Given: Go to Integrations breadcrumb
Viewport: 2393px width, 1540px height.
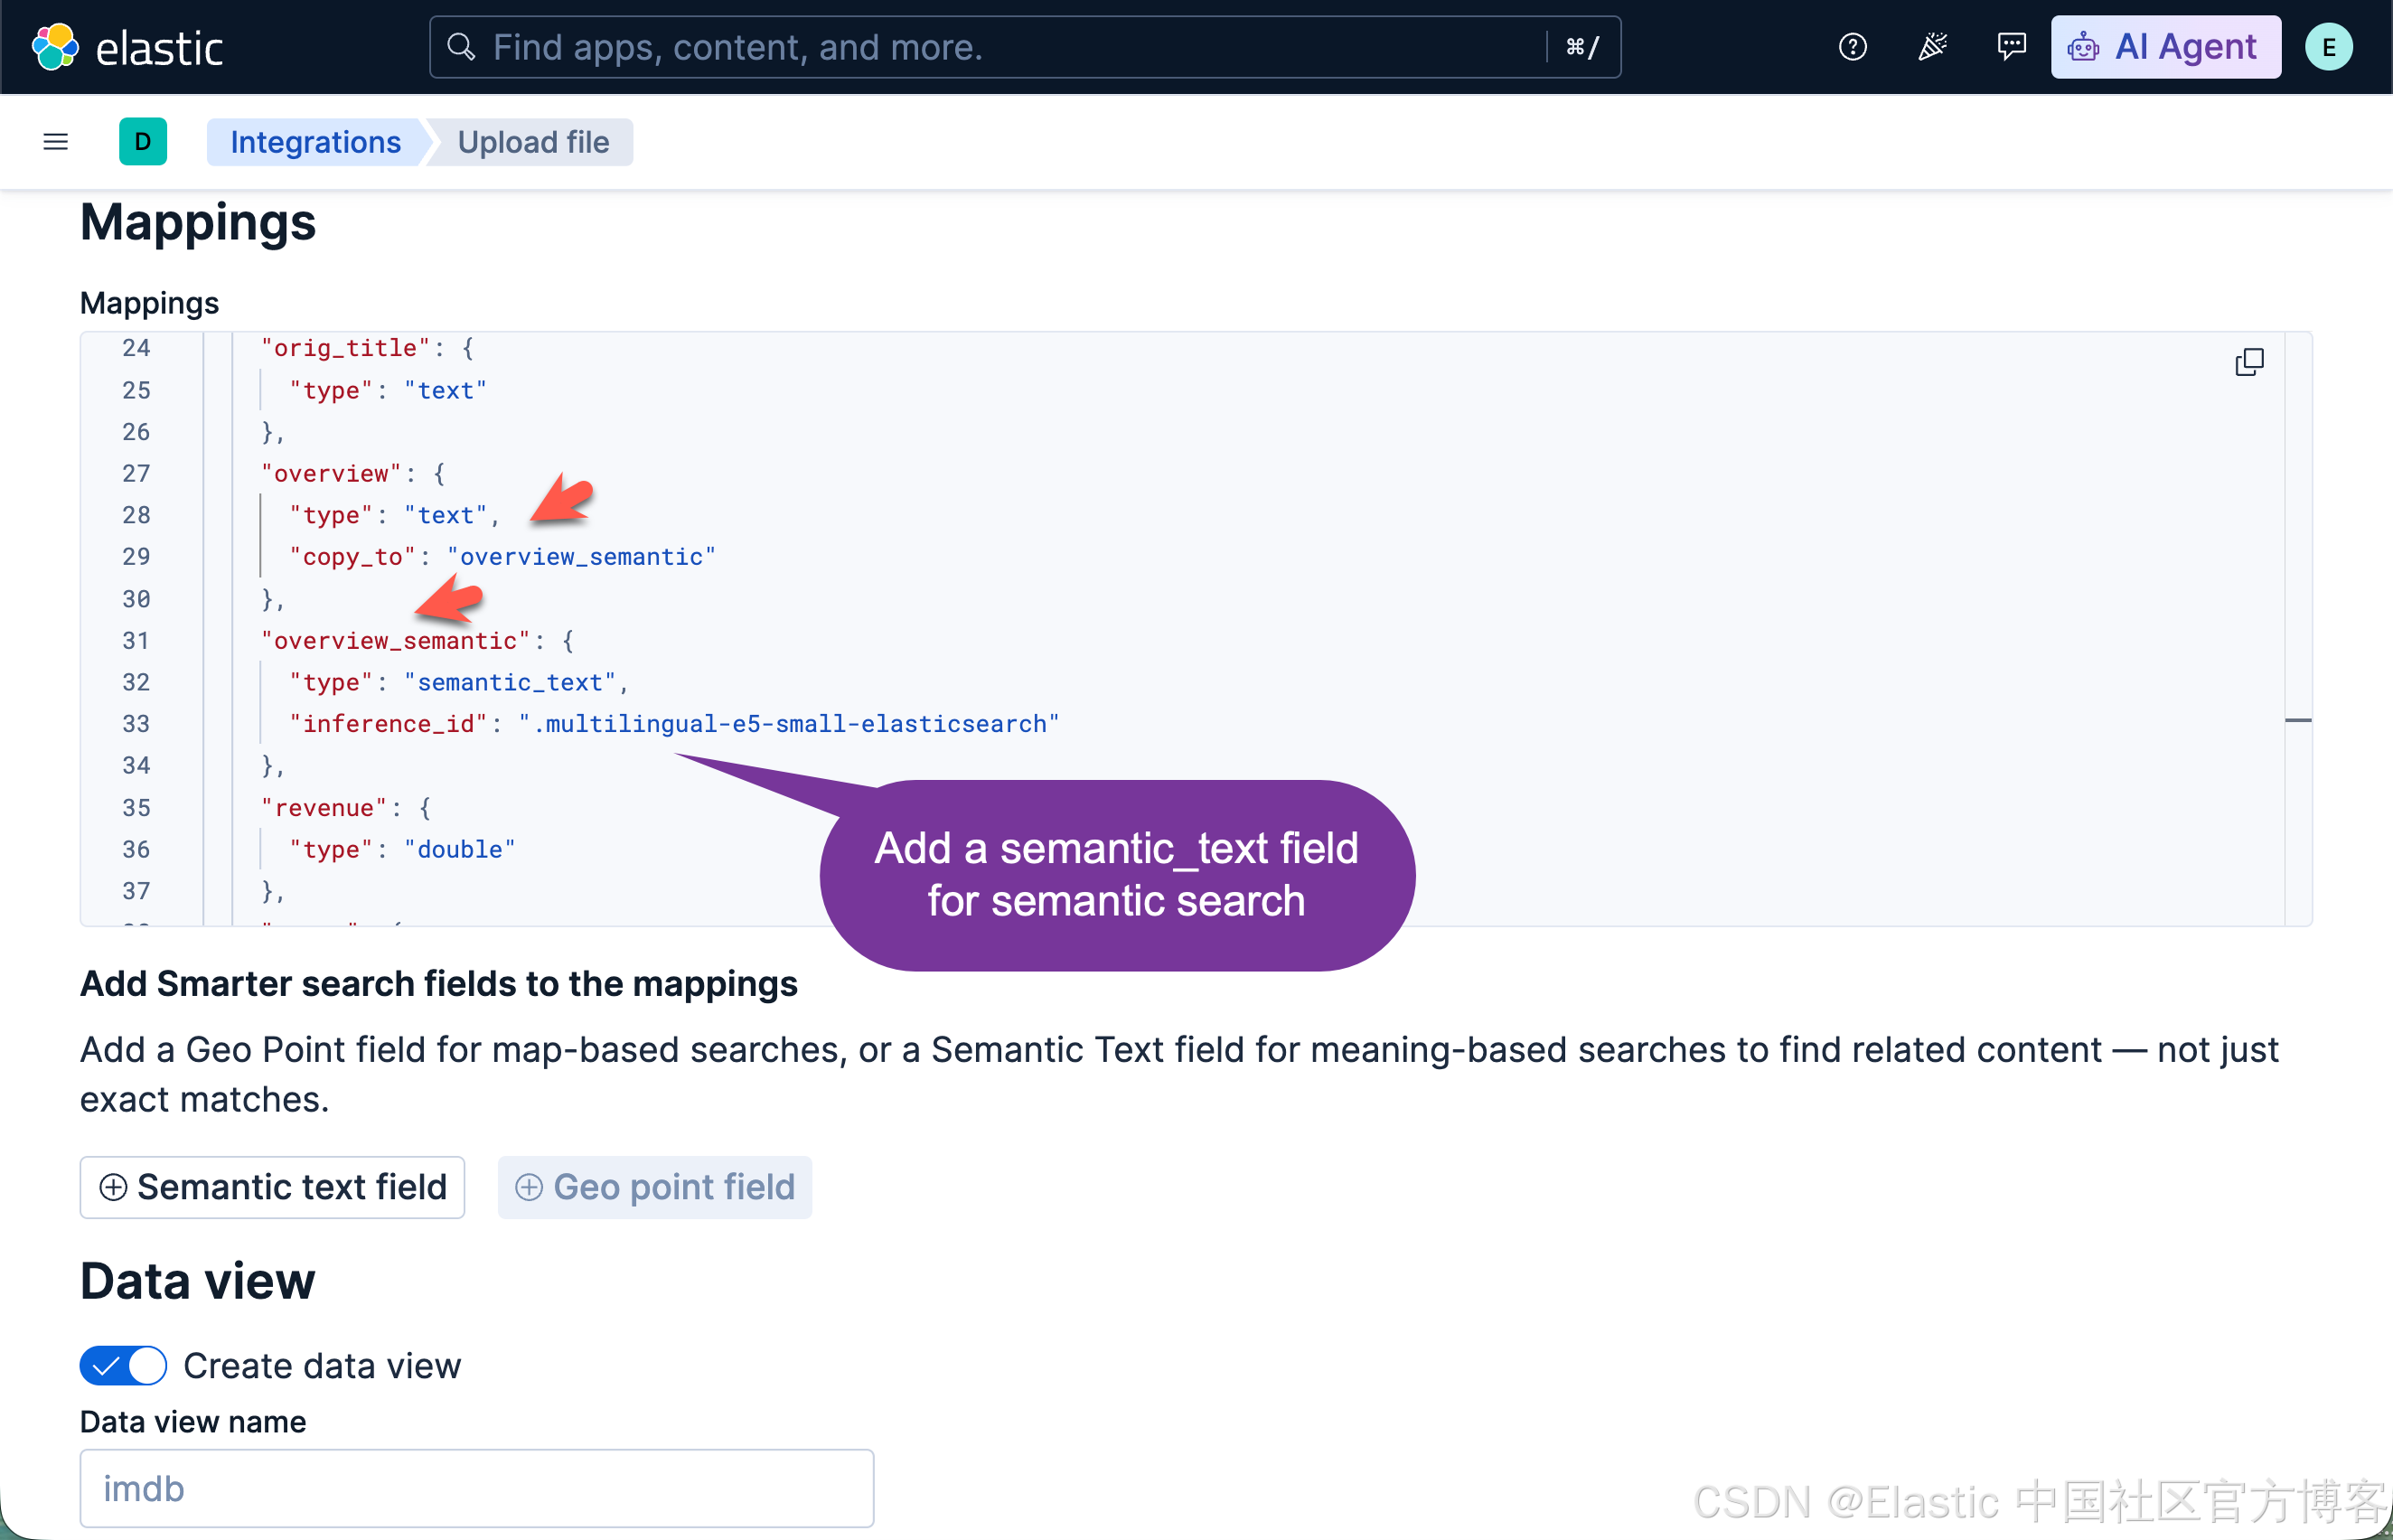Looking at the screenshot, I should (315, 142).
